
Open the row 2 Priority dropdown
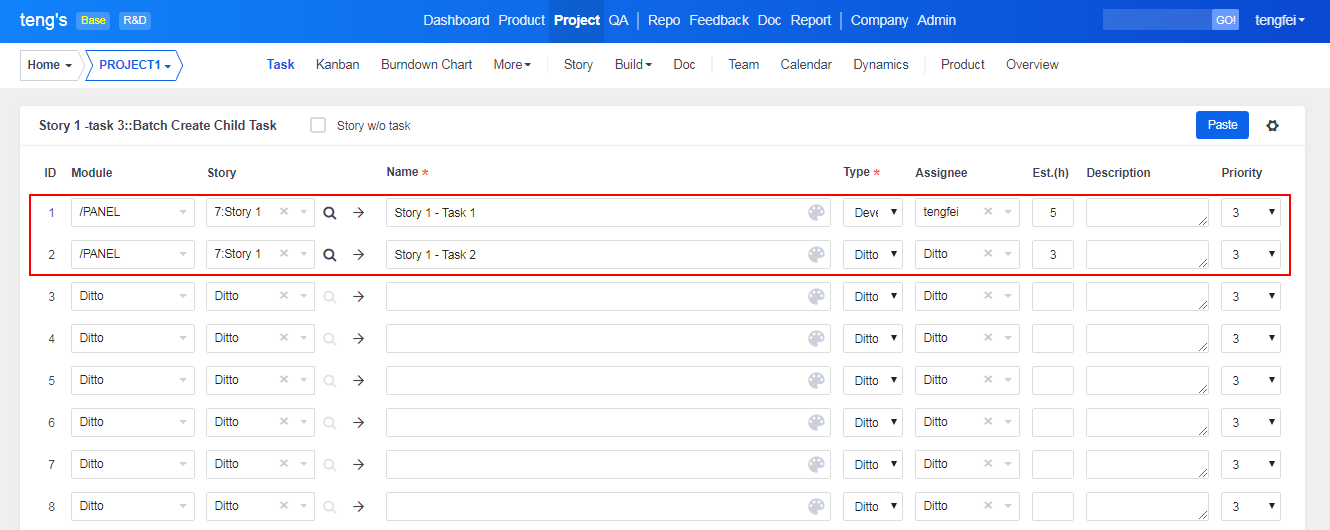[x=1250, y=255]
